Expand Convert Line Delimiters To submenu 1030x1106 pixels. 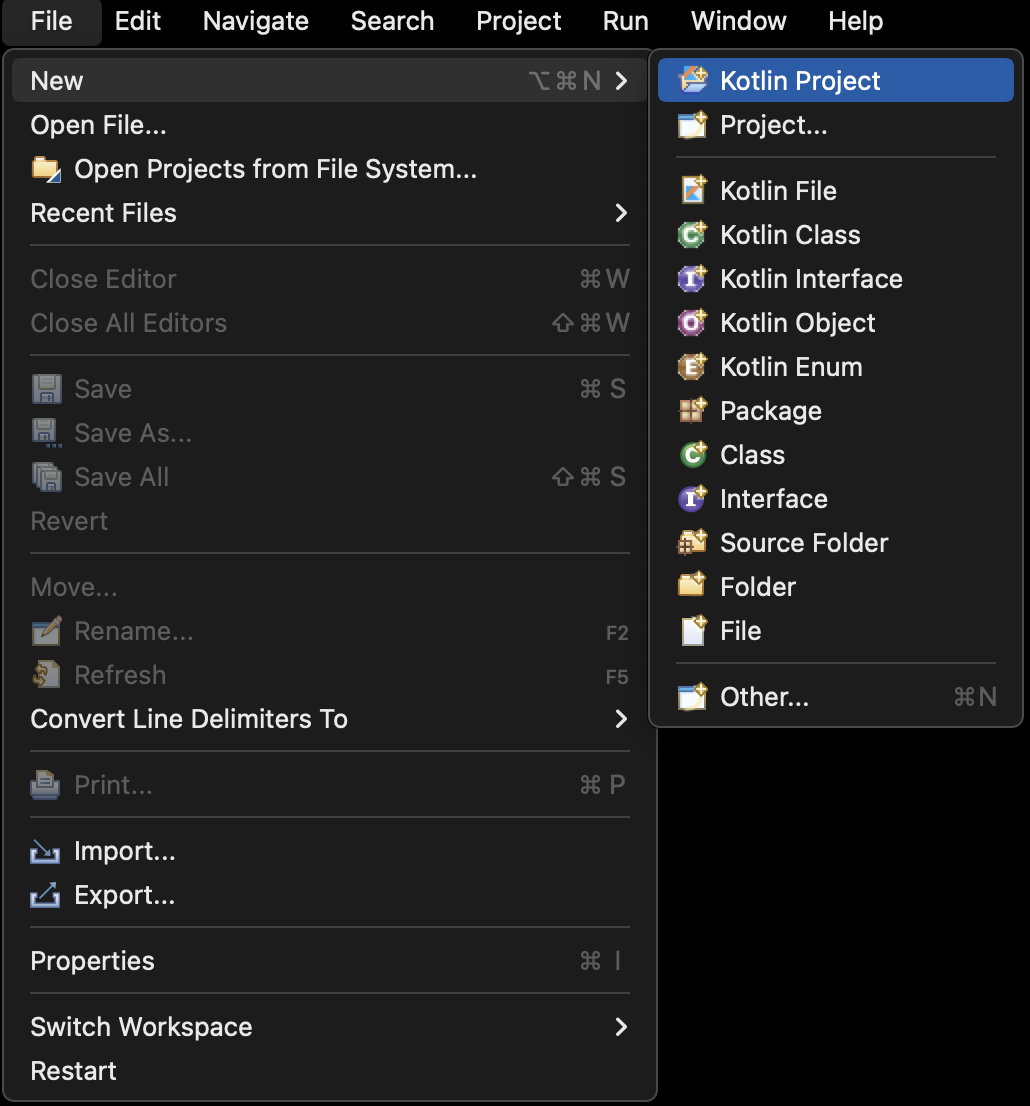[621, 719]
